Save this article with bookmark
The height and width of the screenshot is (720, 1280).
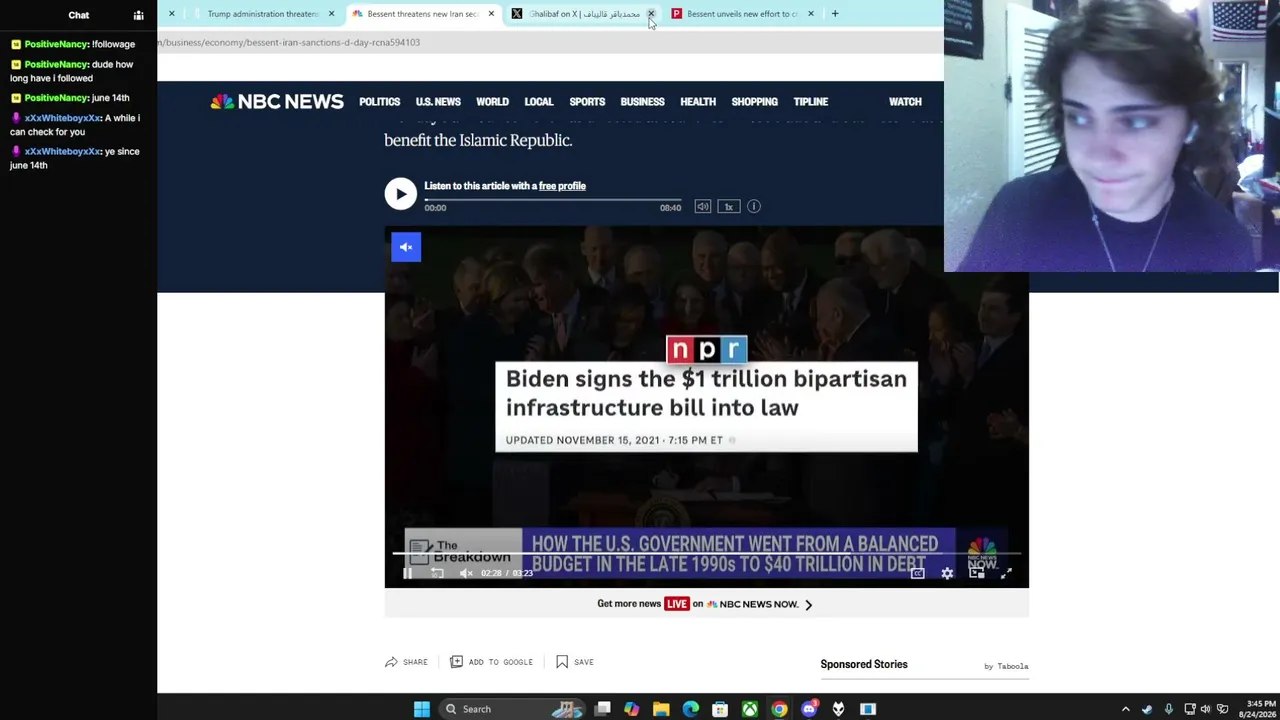click(x=575, y=662)
